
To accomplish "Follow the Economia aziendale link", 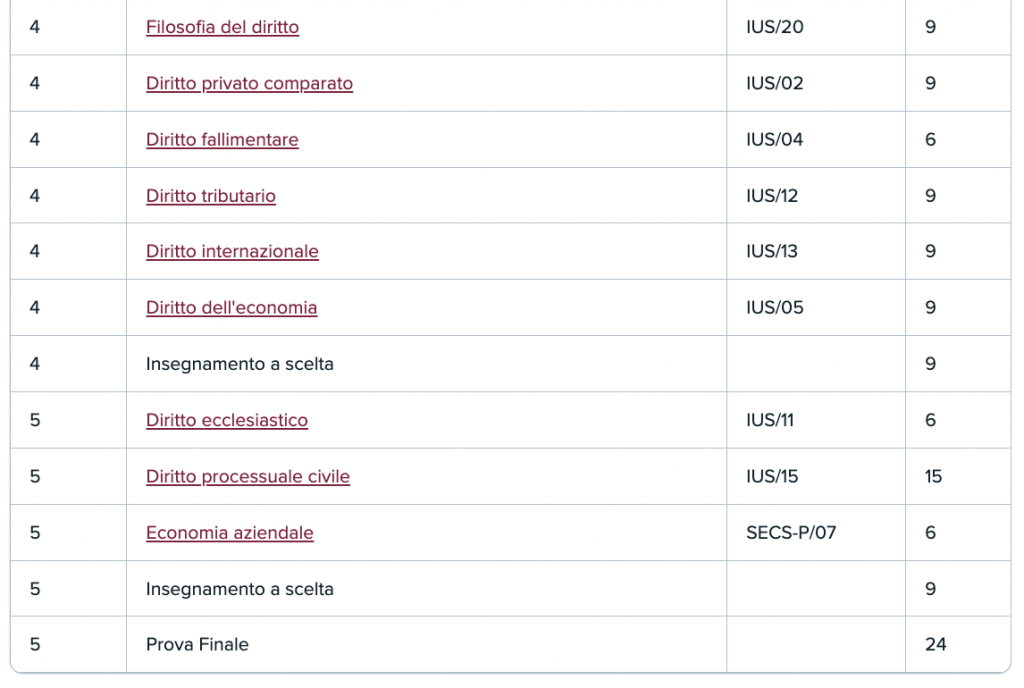I will [x=230, y=533].
